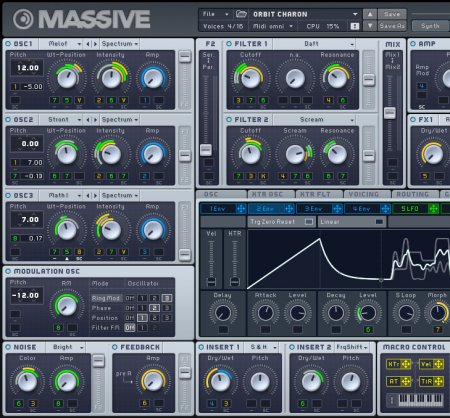Open Insert 2 FrqShift effect dropdown

[x=352, y=347]
